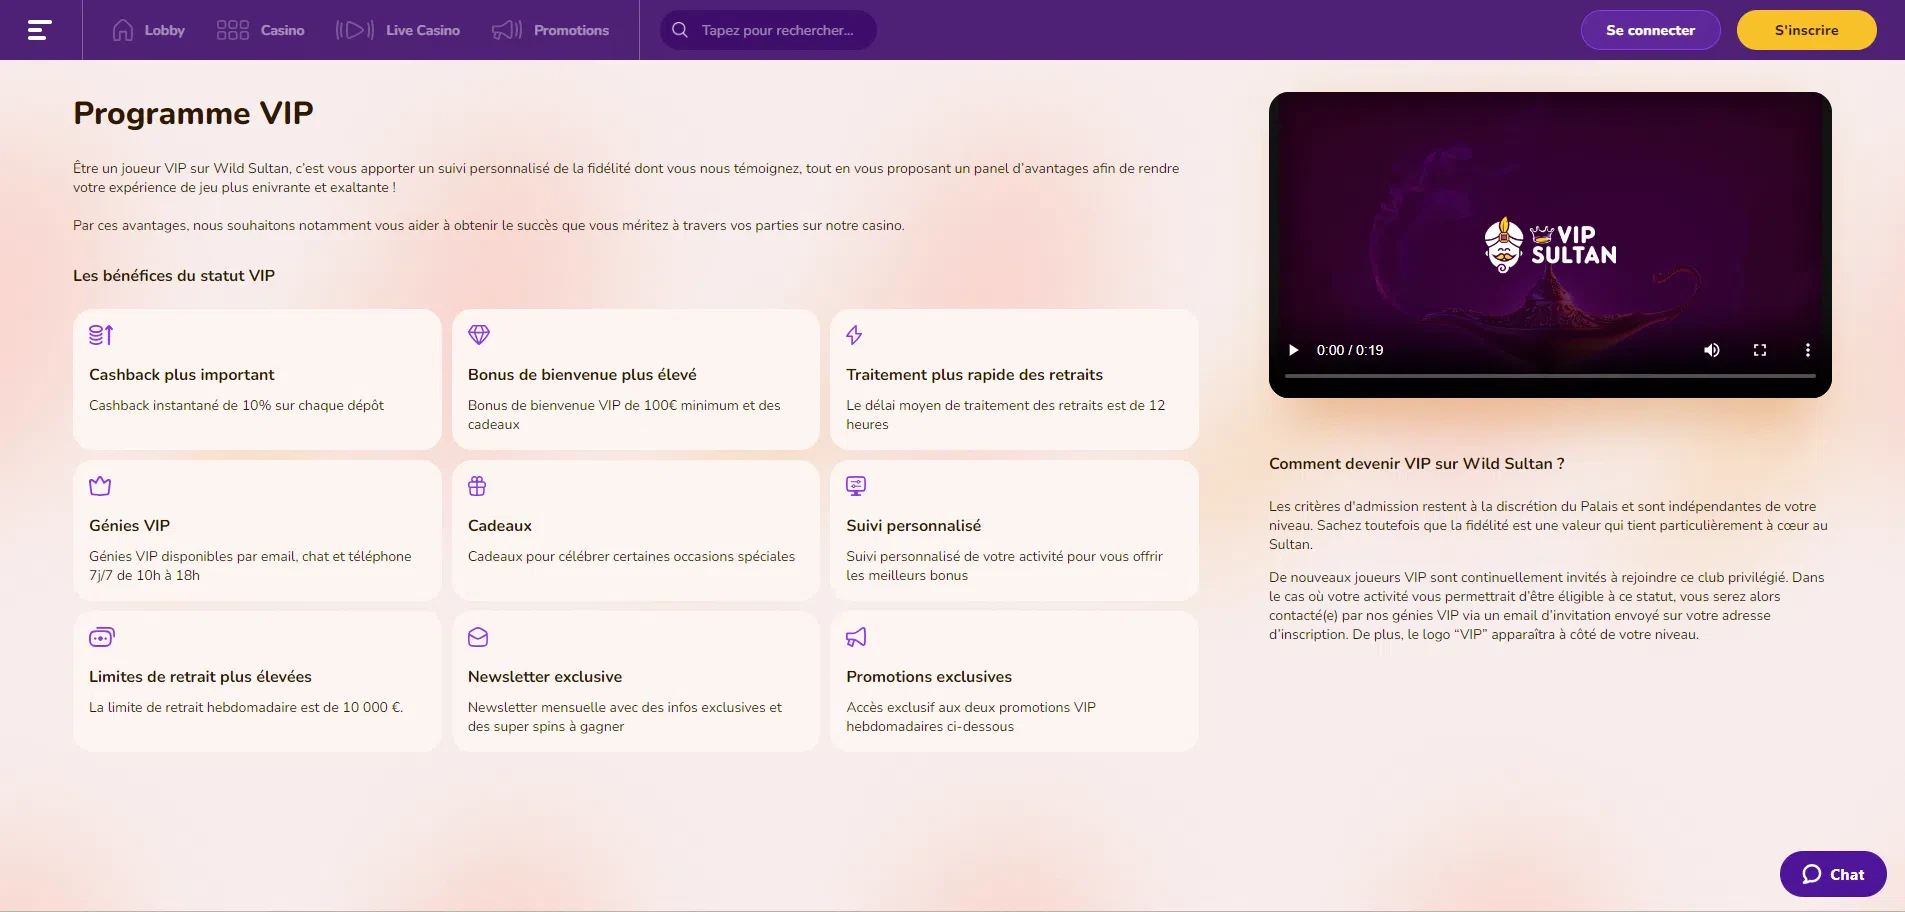Open video more options menu
The image size is (1905, 912).
(x=1807, y=350)
